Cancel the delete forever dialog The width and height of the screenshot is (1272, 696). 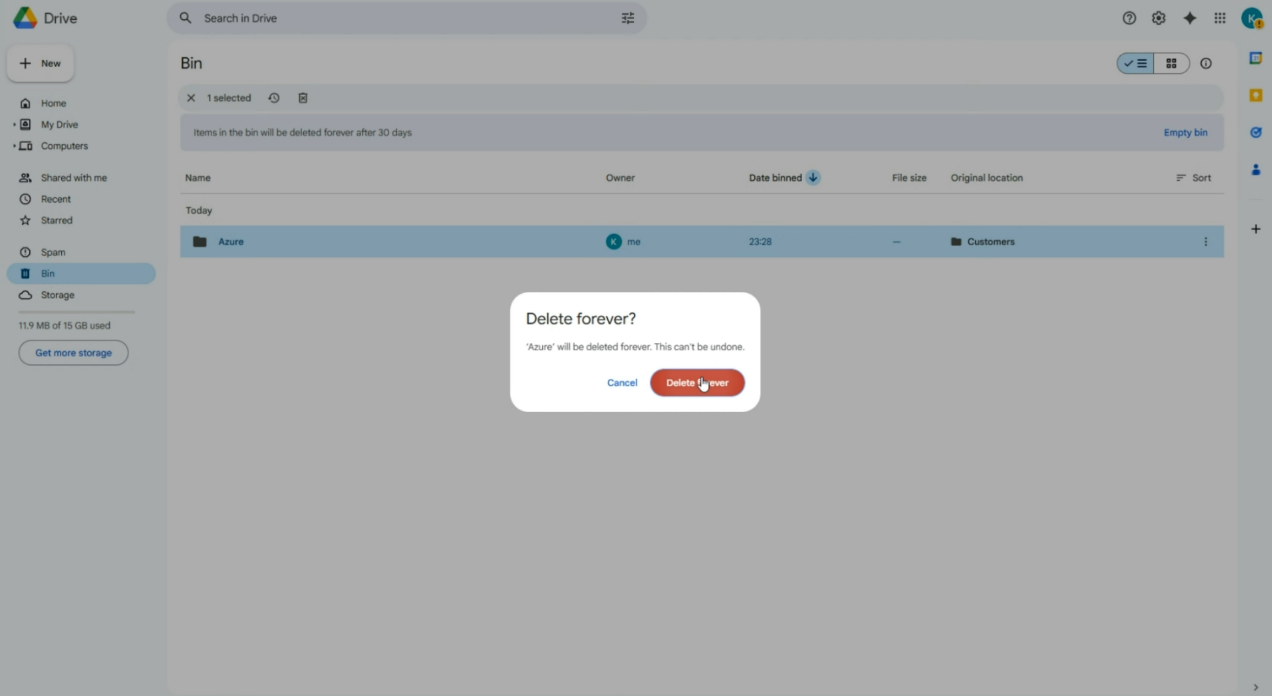point(622,383)
